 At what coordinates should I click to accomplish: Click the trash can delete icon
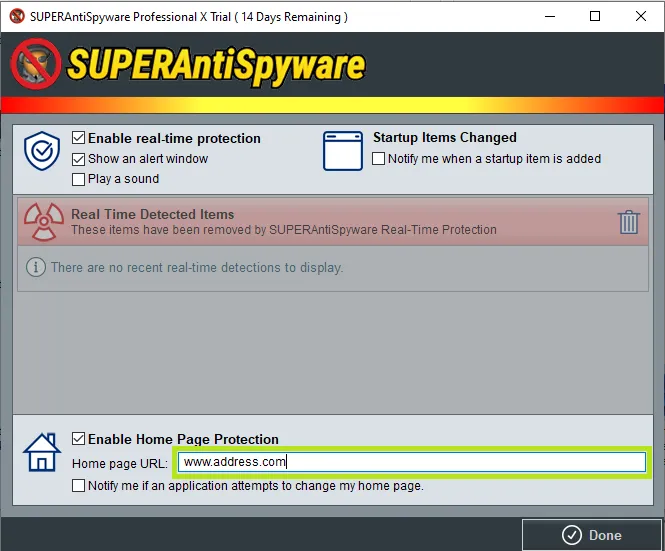click(628, 221)
